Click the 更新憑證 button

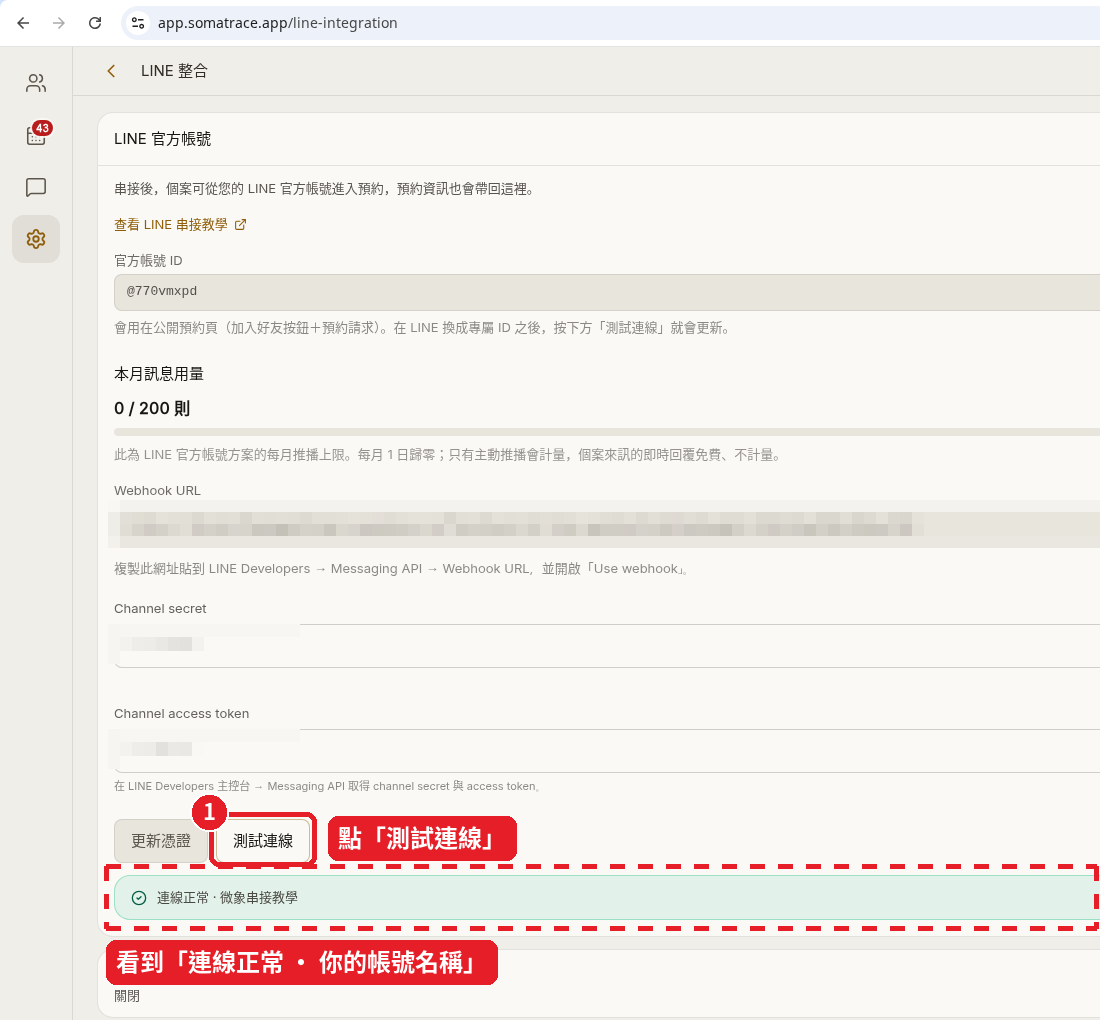(x=161, y=840)
